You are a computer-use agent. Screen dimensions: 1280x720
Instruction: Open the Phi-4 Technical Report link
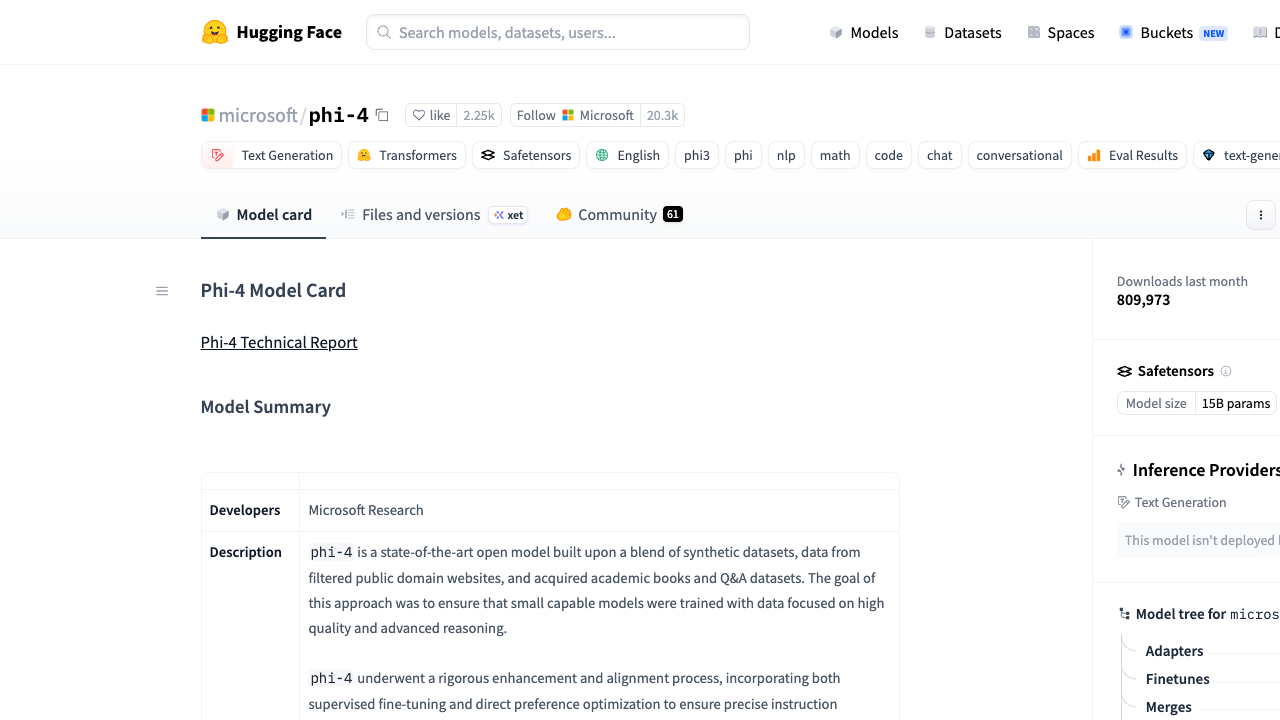(279, 342)
